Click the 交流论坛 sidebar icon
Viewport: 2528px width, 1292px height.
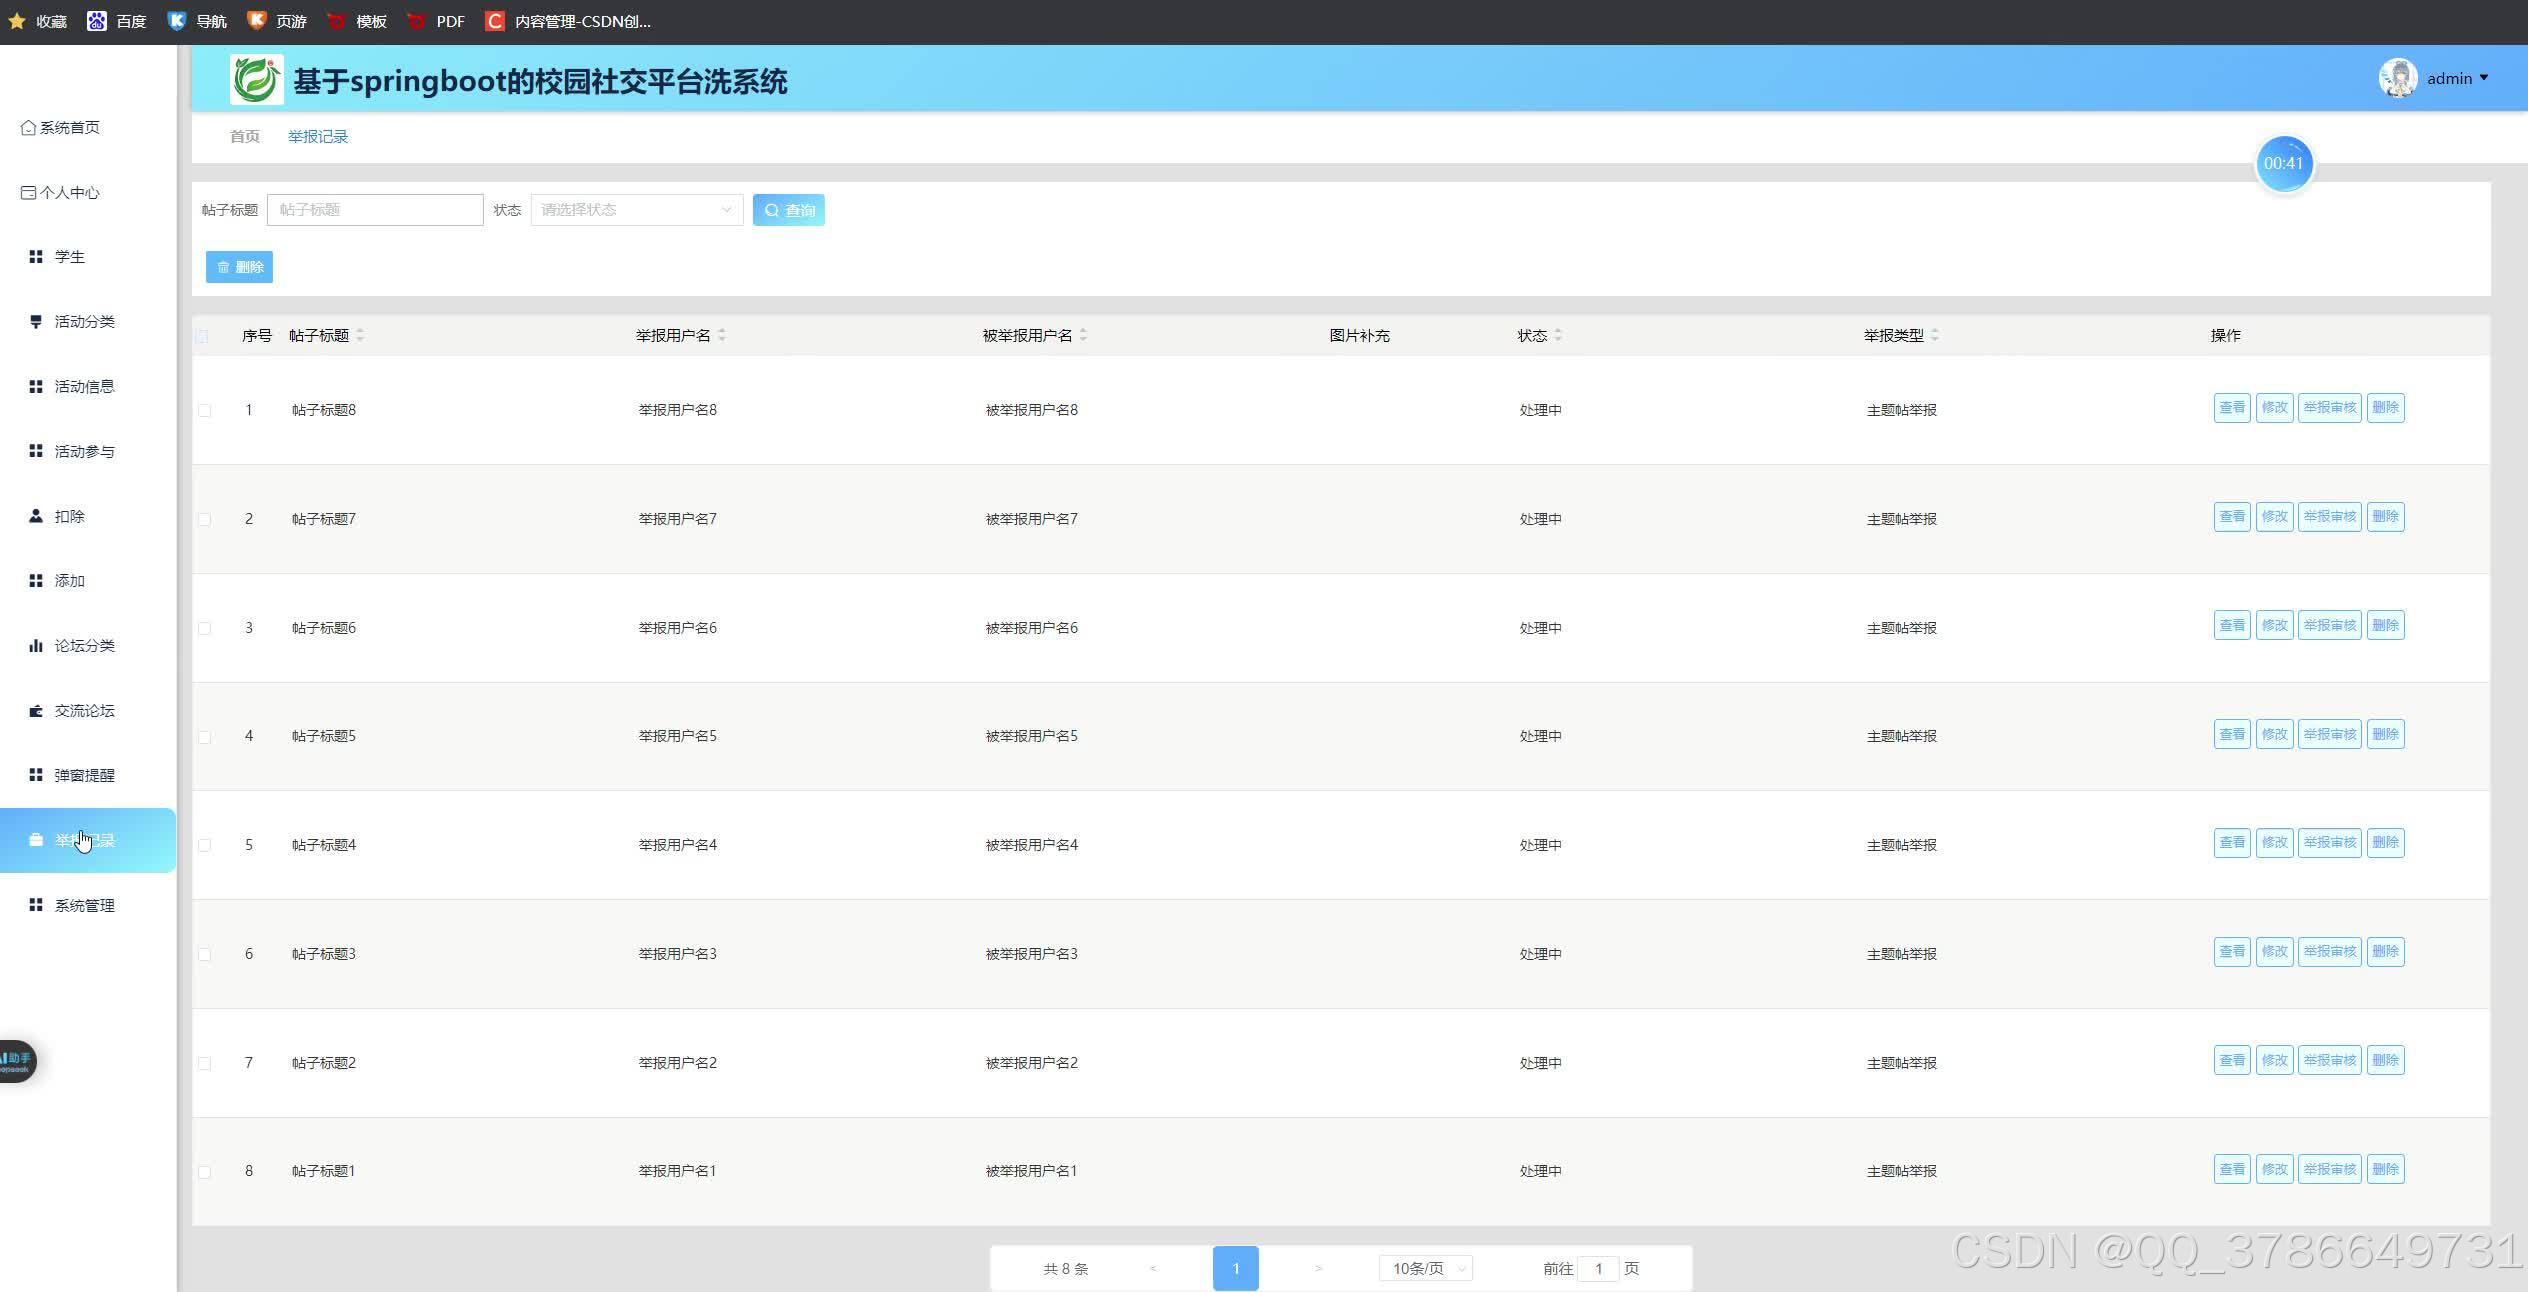[x=36, y=711]
